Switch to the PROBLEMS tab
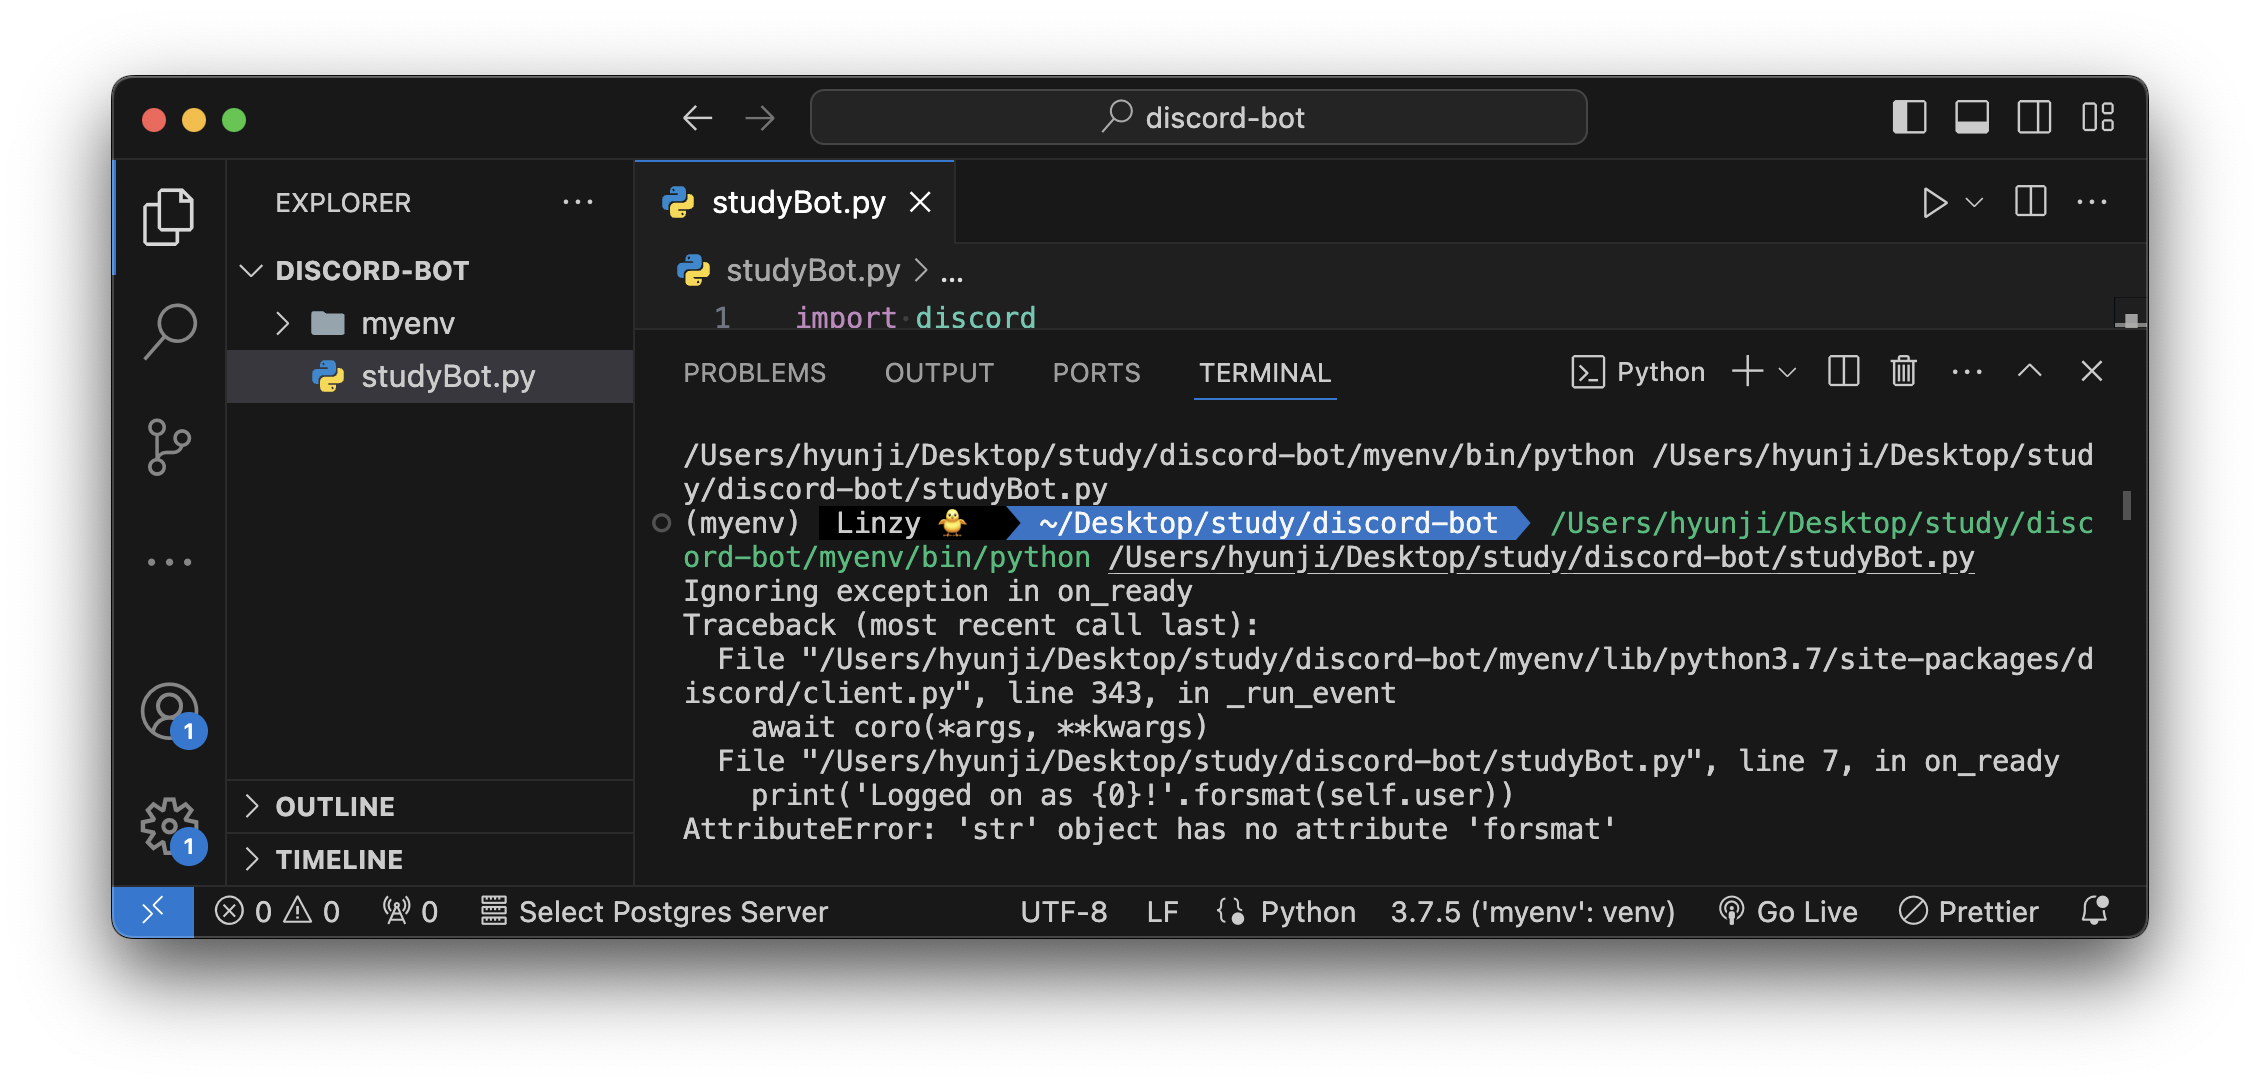 [754, 373]
